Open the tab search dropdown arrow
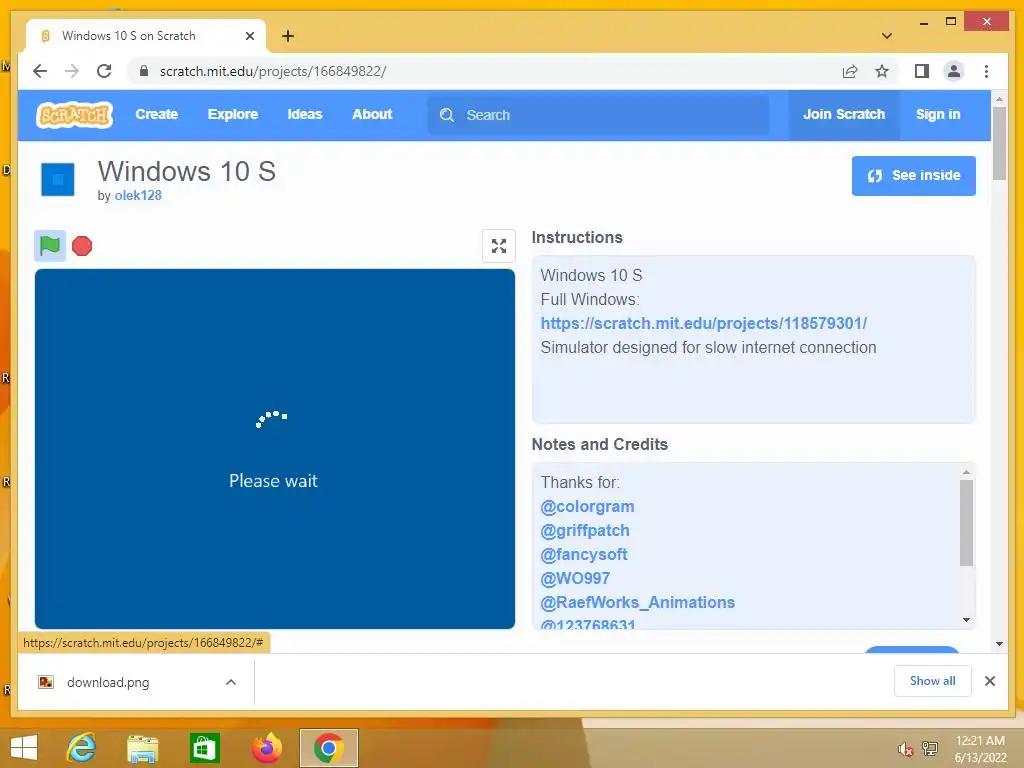Screen dimensions: 1024x768 coord(886,36)
